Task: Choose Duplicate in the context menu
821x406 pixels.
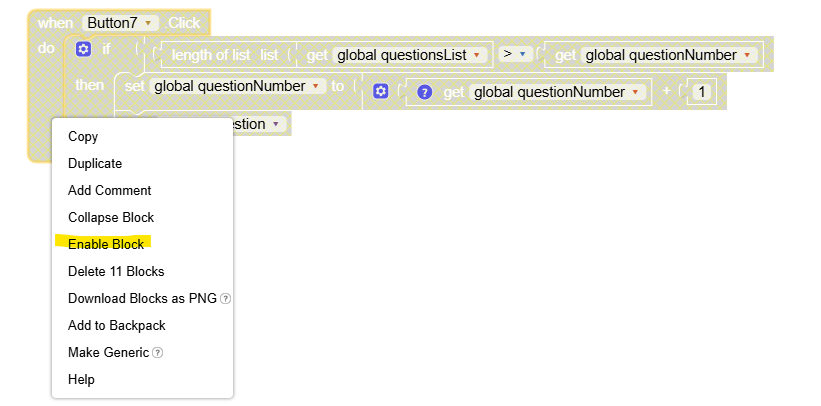Action: pos(95,163)
